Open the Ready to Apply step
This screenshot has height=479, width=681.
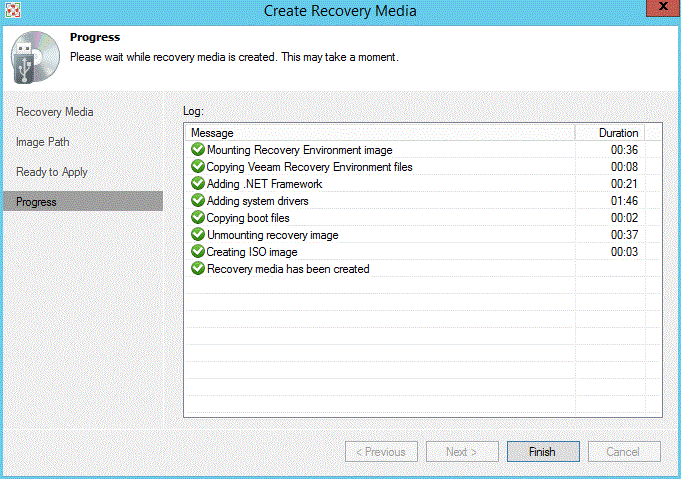52,172
